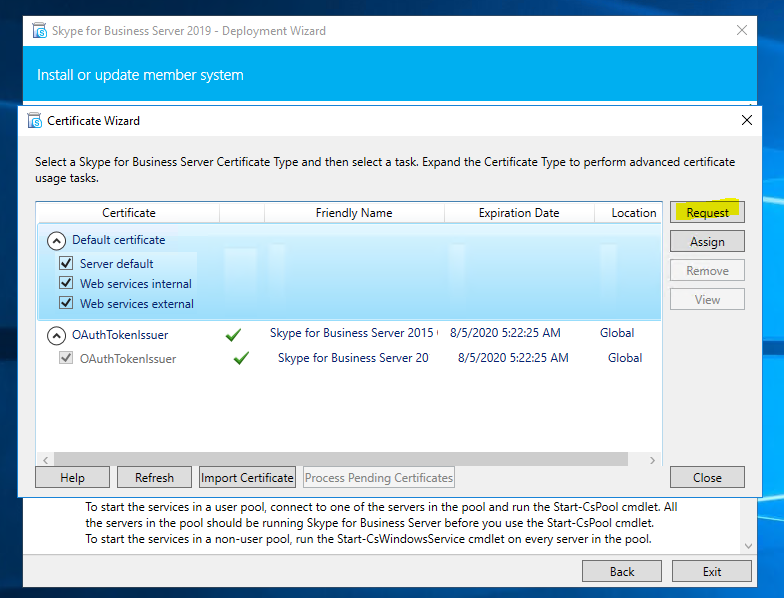Sort by the Expiration Date column
The width and height of the screenshot is (784, 598).
point(519,213)
